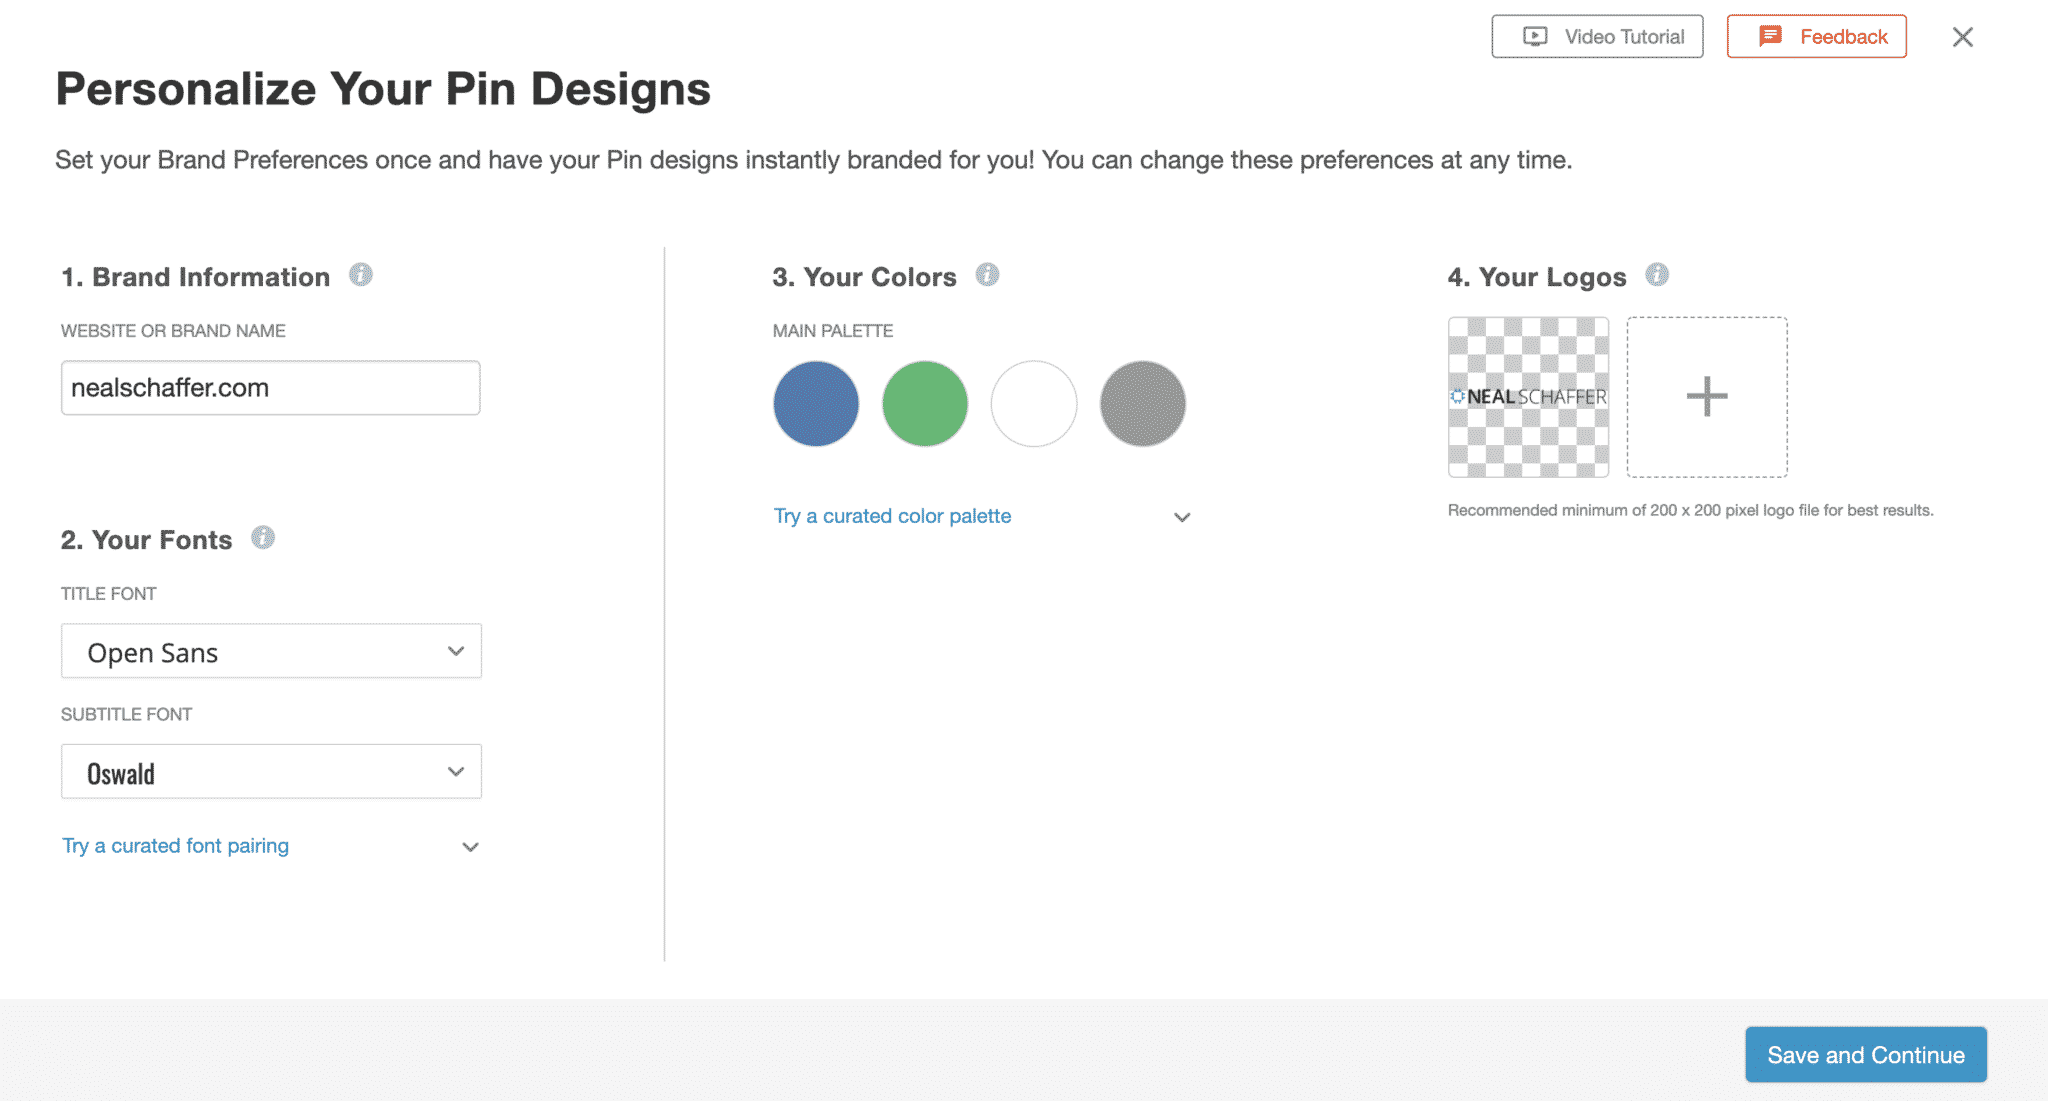Open the Title Font dropdown showing Open Sans

tap(271, 651)
